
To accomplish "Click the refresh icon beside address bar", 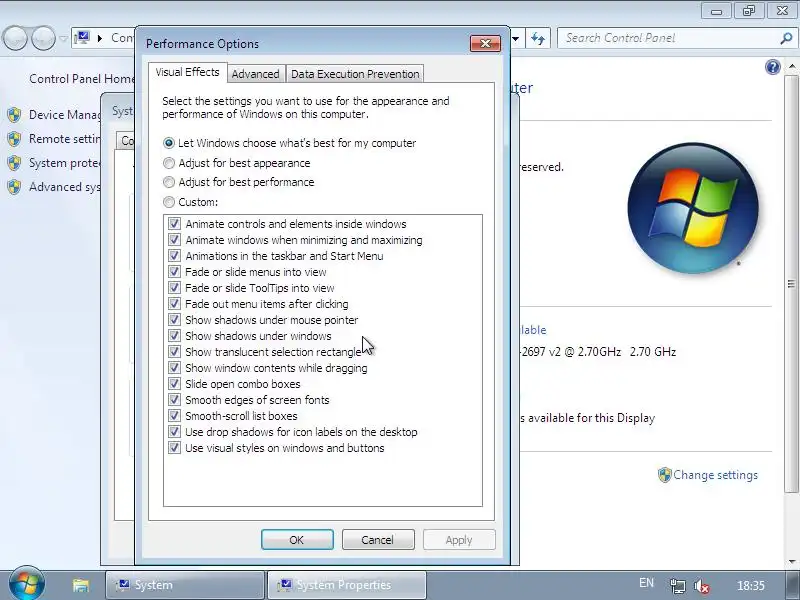I will coord(538,38).
